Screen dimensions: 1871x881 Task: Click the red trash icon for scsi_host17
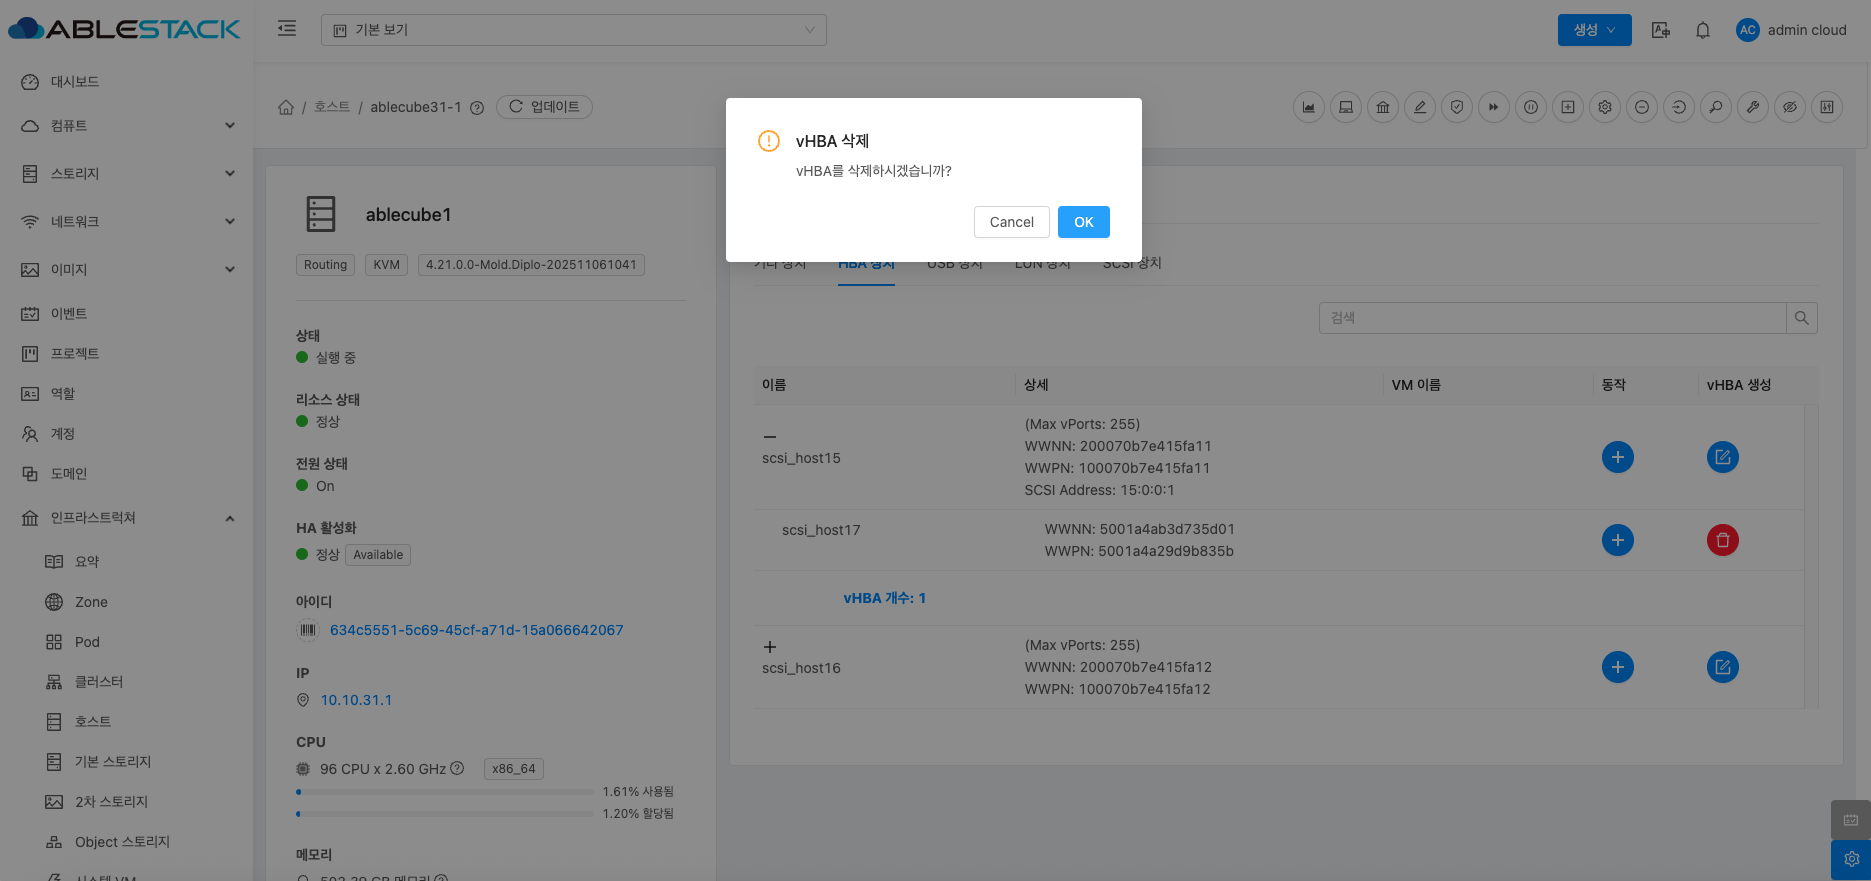pos(1722,540)
